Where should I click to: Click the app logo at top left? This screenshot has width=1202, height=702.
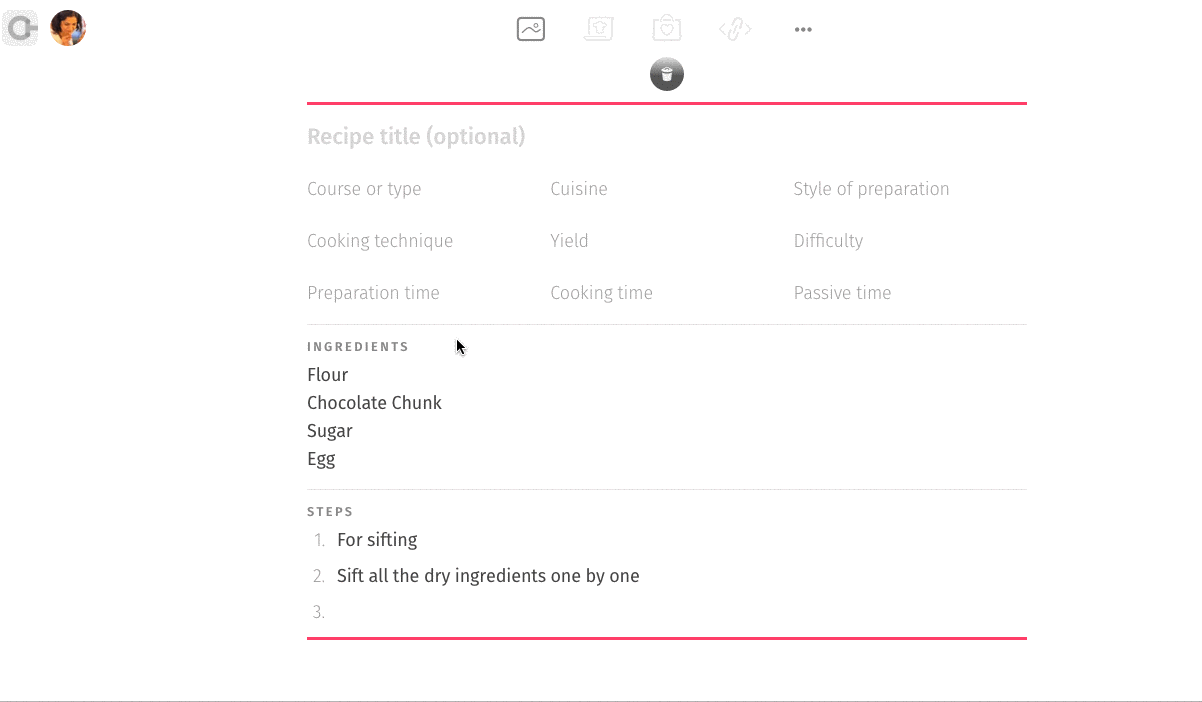(20, 28)
